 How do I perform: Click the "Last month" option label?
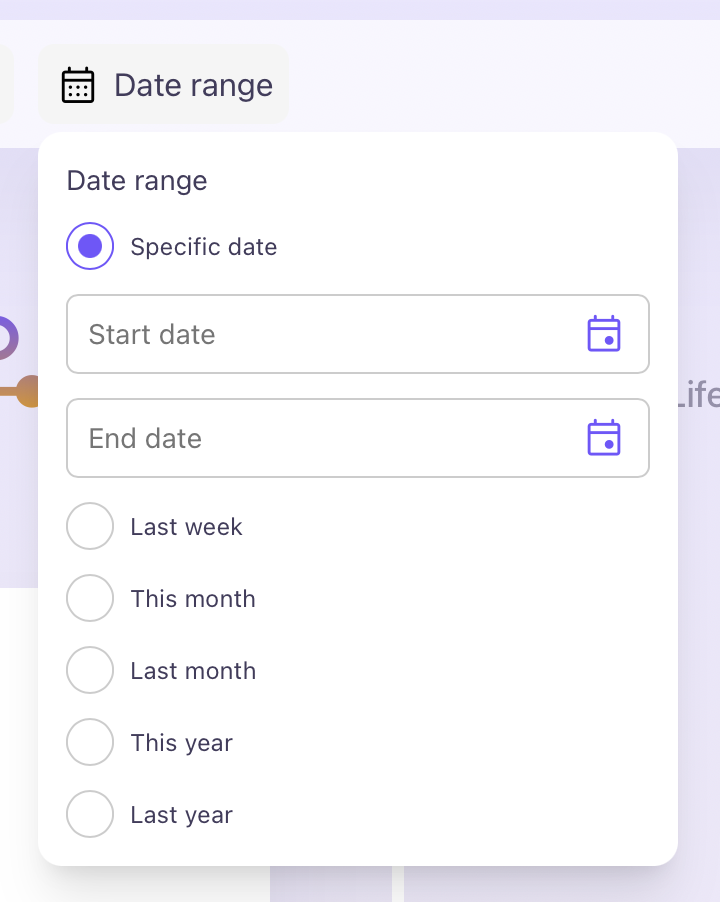click(x=193, y=671)
